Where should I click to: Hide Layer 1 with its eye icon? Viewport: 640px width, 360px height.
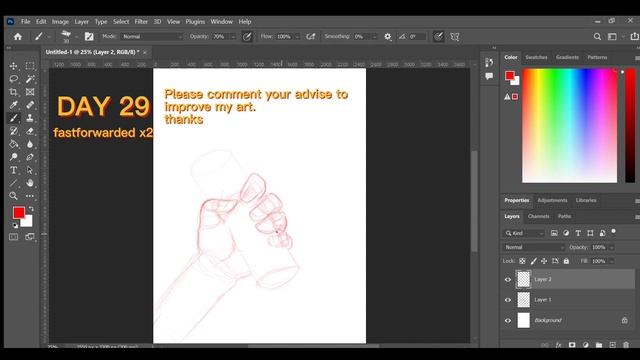[x=508, y=300]
